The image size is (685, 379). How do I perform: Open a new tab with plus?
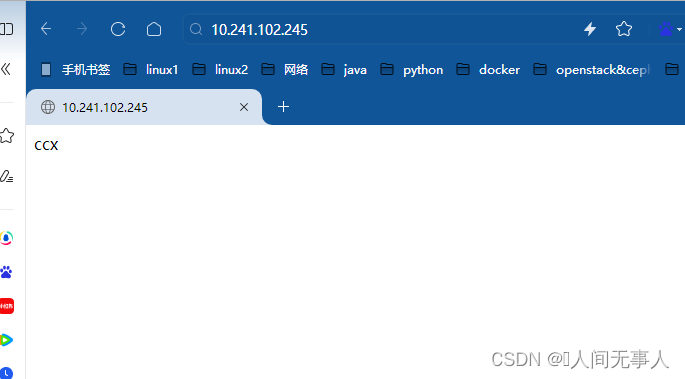(x=284, y=107)
